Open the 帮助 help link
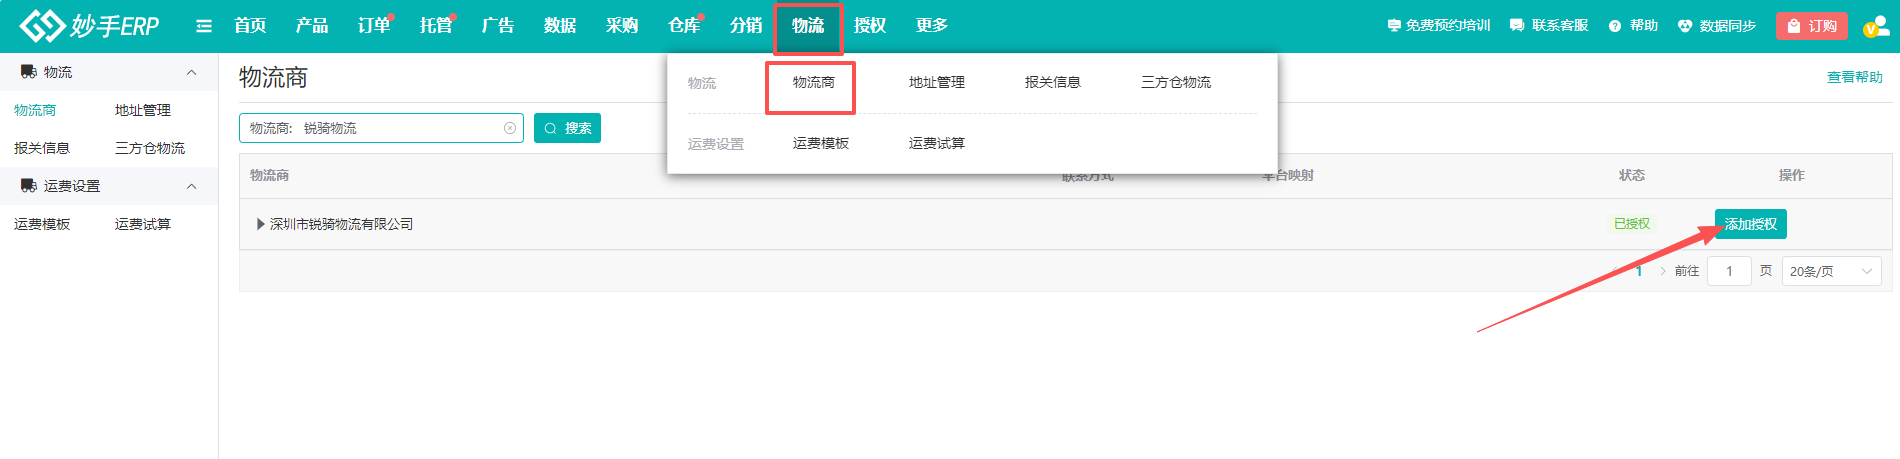 (x=1633, y=26)
